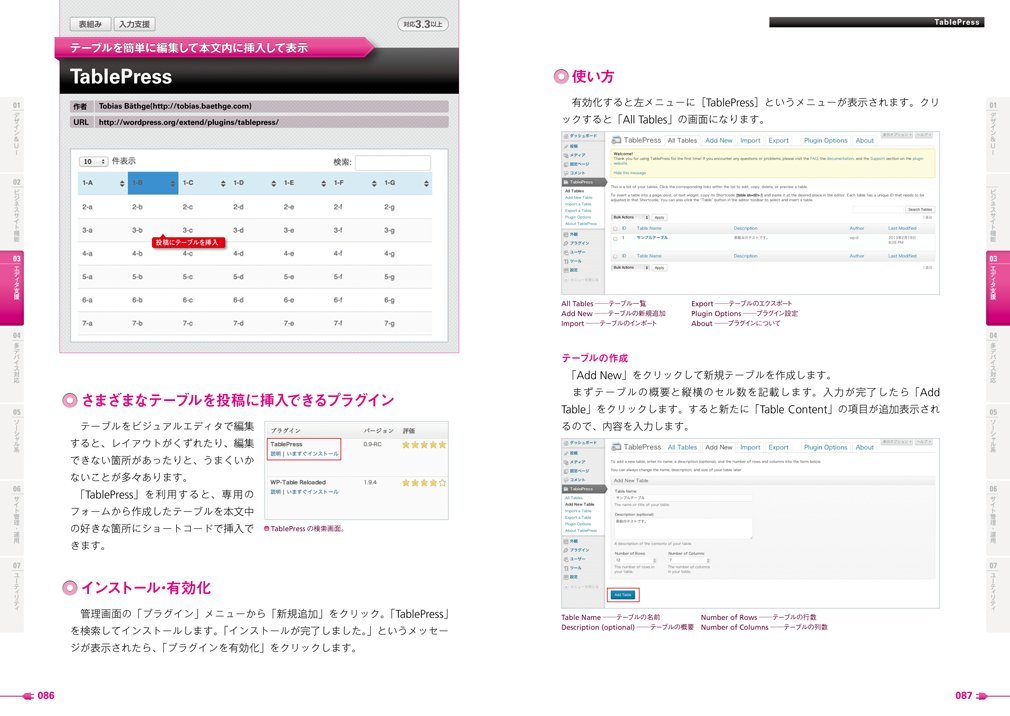Click the Search Tables button
This screenshot has width=1010, height=716.
click(x=919, y=209)
